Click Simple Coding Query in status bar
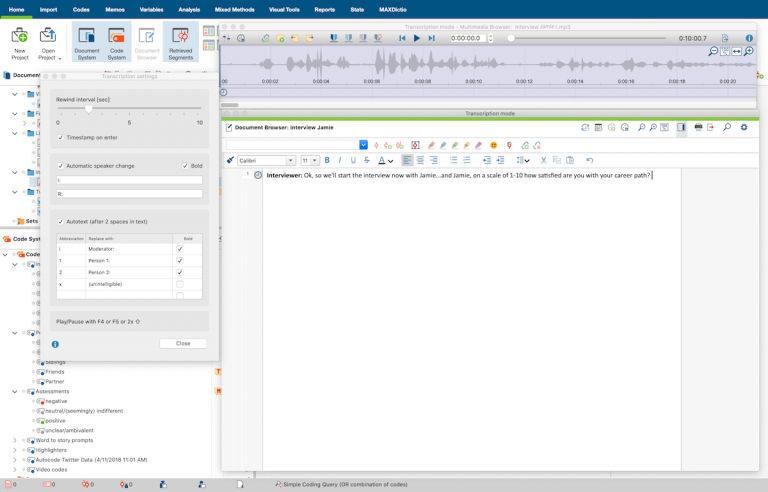The width and height of the screenshot is (768, 492). click(x=341, y=485)
